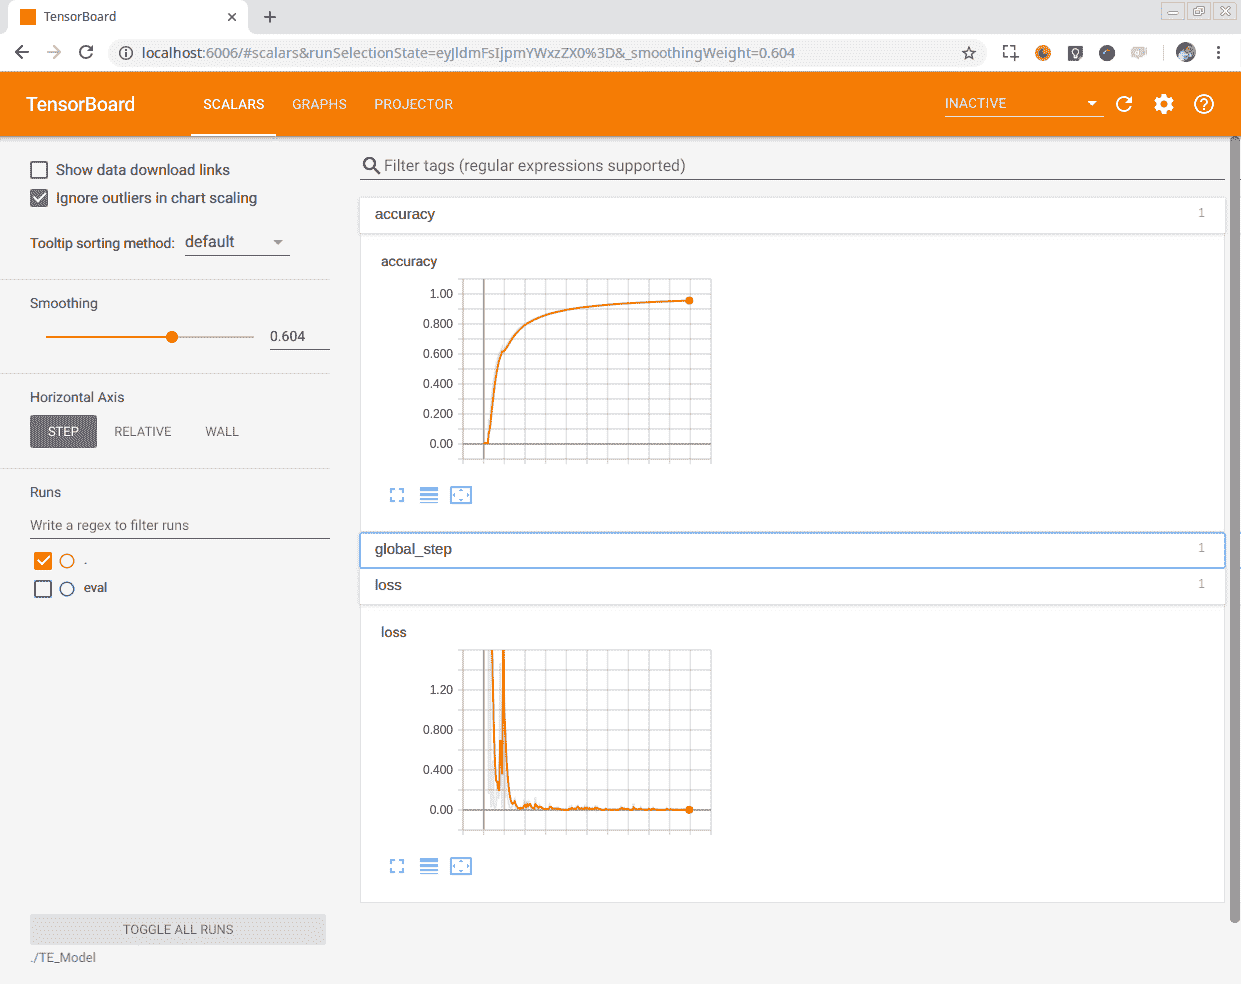This screenshot has height=984, width=1241.
Task: Expand loss chart to full size
Action: point(397,866)
